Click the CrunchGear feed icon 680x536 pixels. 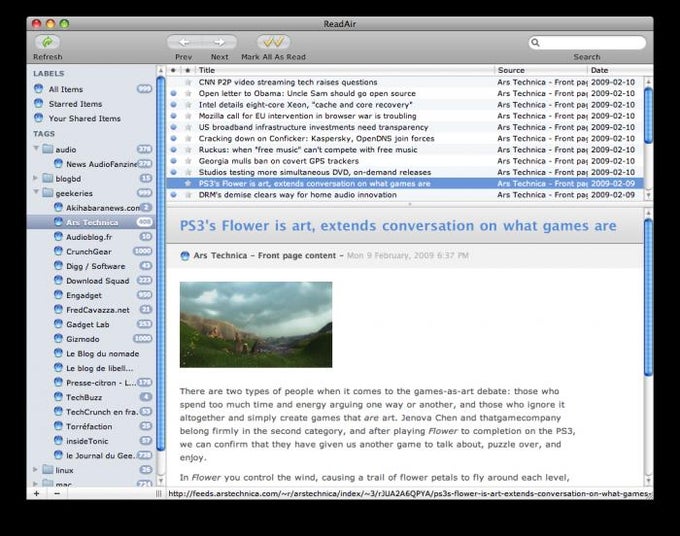59,252
